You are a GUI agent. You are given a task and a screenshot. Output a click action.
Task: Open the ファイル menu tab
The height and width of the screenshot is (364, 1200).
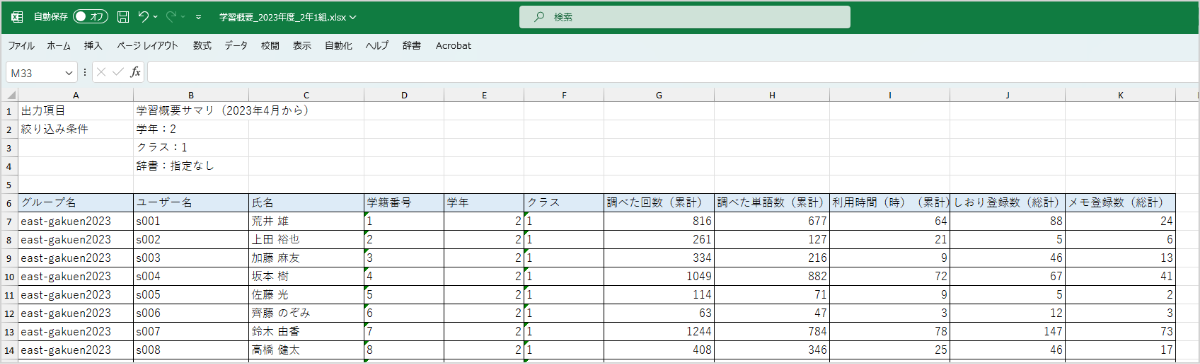(21, 46)
